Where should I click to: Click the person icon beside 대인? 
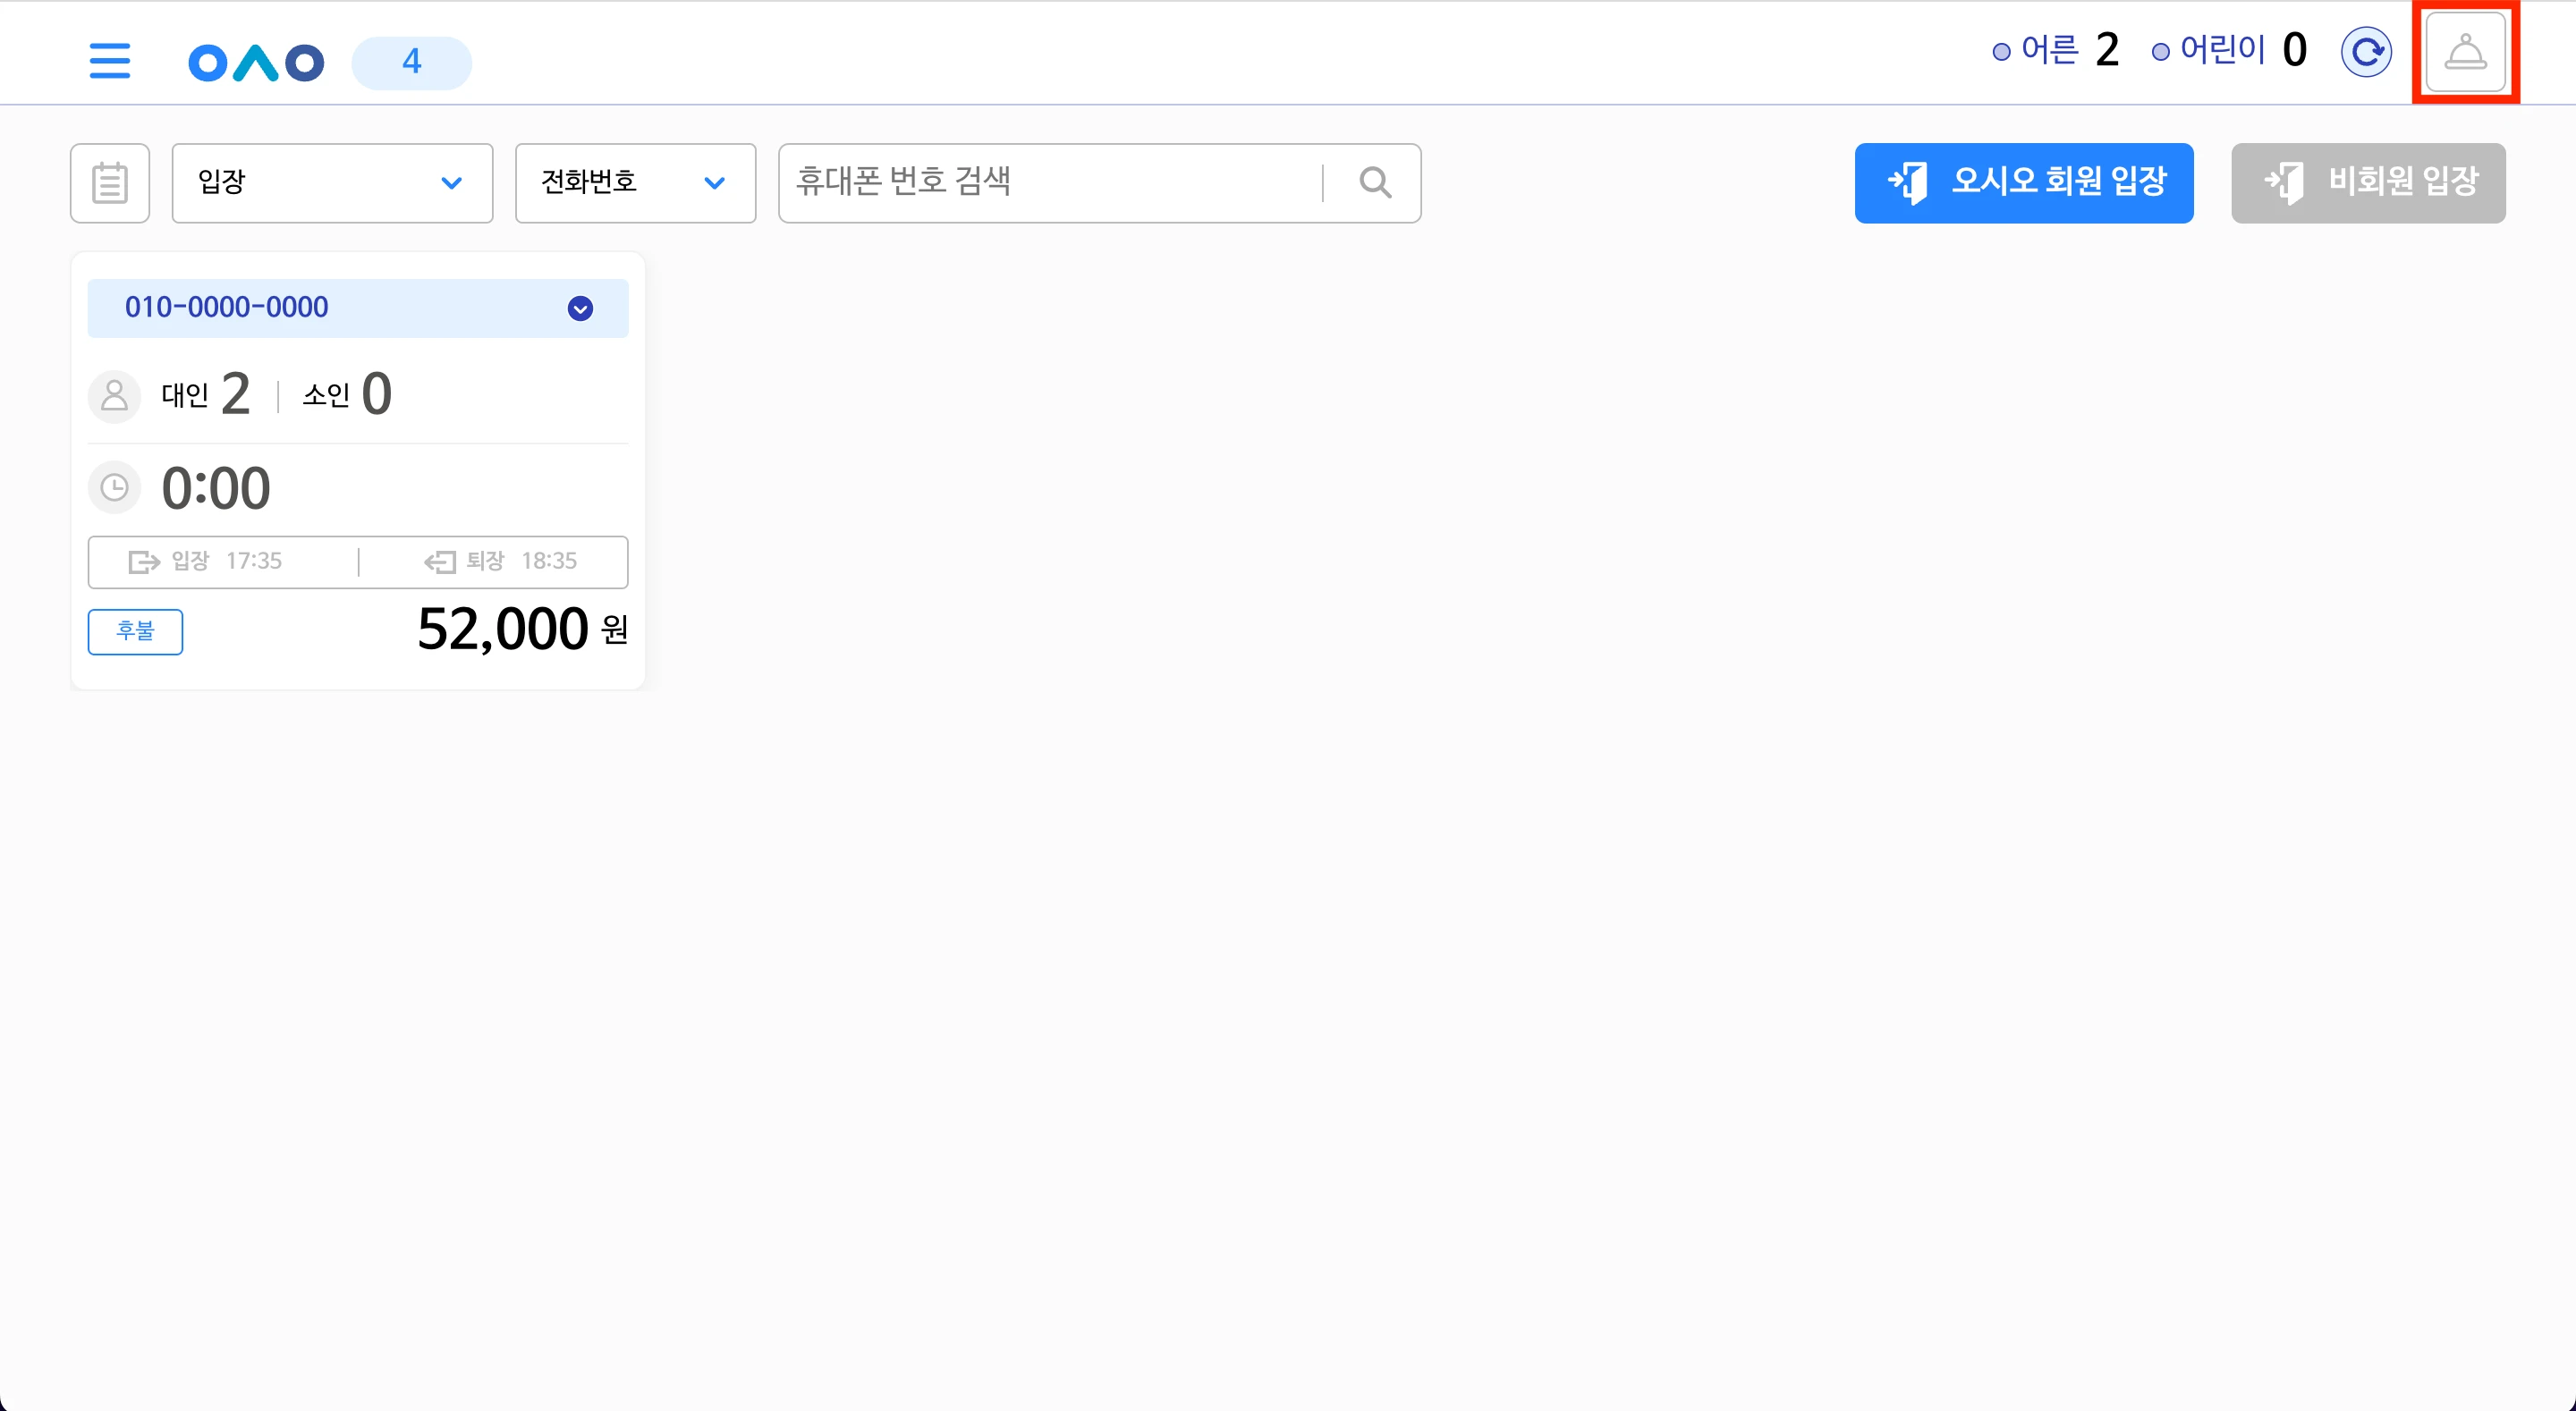point(115,396)
